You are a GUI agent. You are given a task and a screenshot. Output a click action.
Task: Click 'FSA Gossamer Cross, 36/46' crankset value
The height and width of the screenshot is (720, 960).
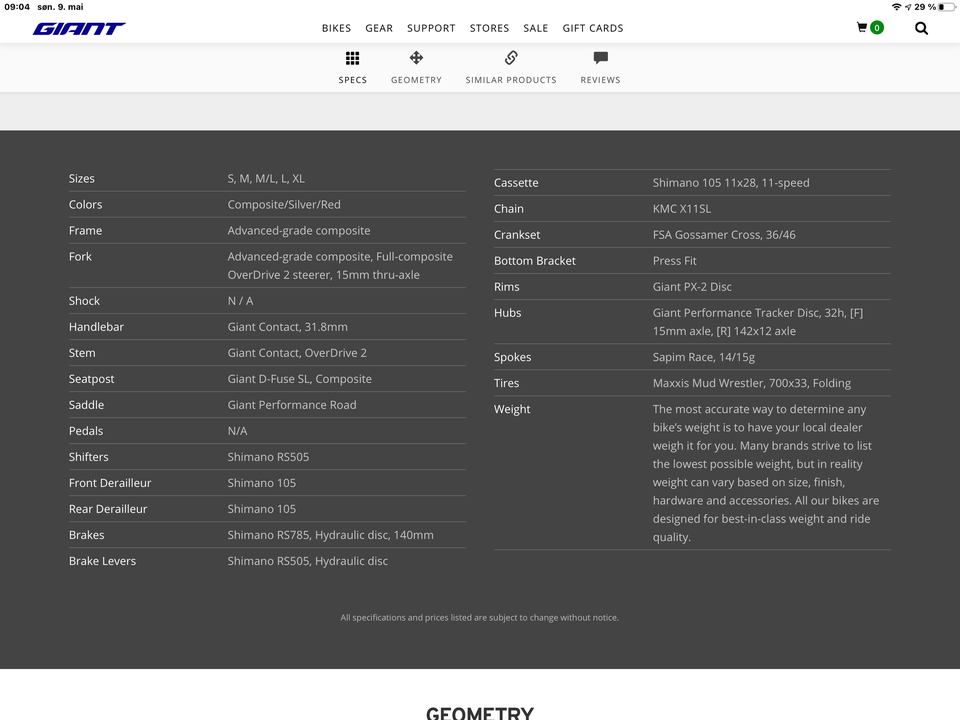(x=724, y=234)
